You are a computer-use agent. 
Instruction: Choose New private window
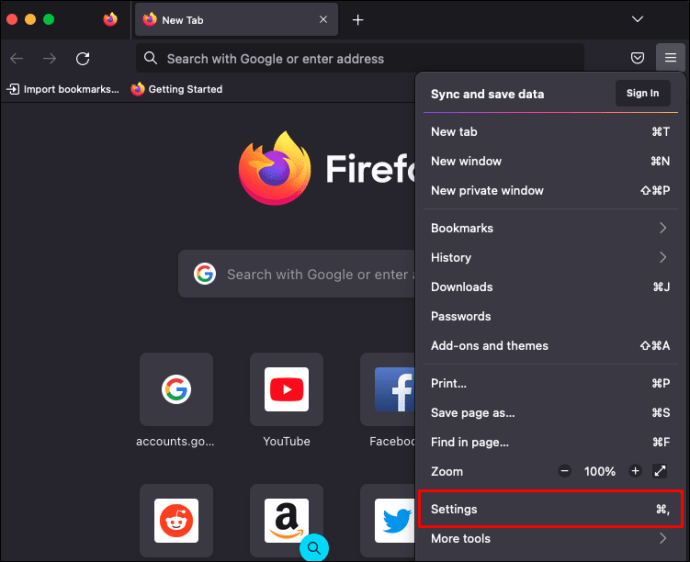(550, 191)
